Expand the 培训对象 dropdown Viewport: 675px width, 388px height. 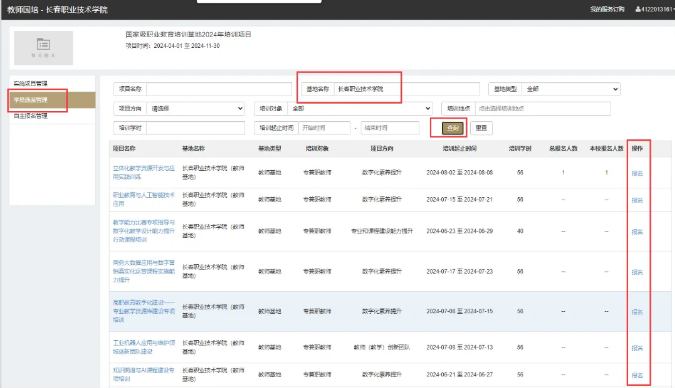point(360,109)
